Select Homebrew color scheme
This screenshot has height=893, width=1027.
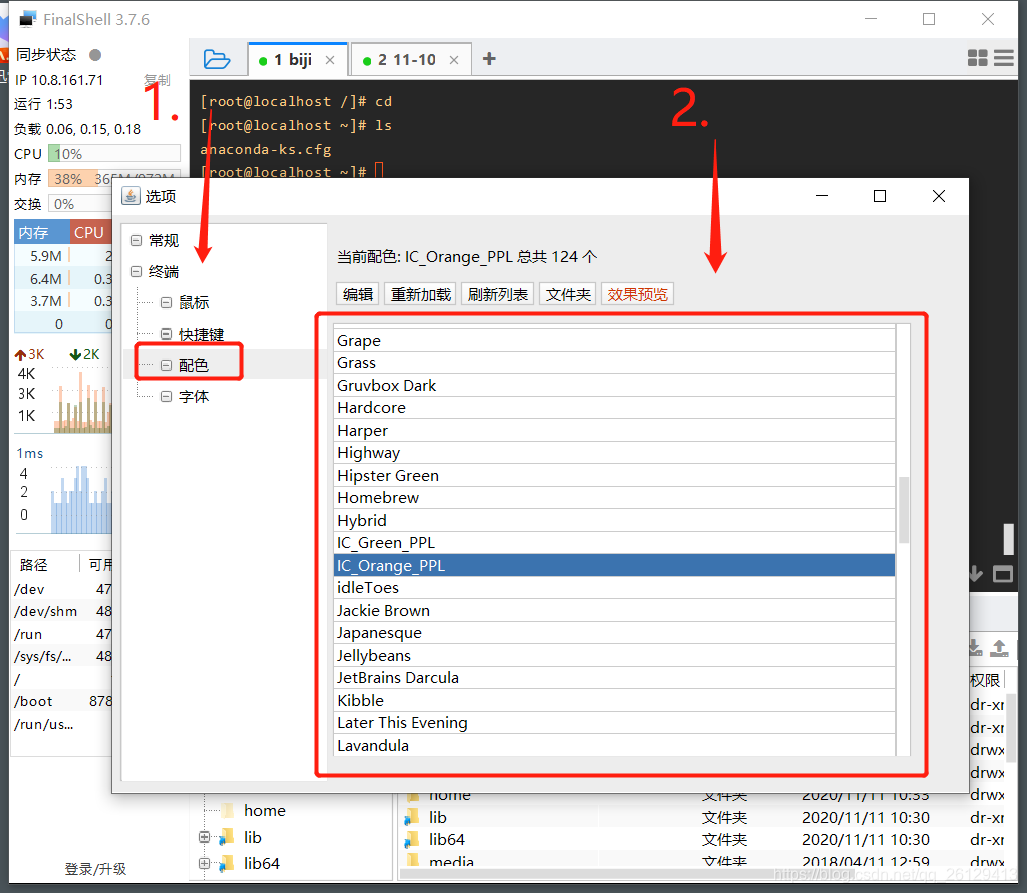(x=614, y=498)
